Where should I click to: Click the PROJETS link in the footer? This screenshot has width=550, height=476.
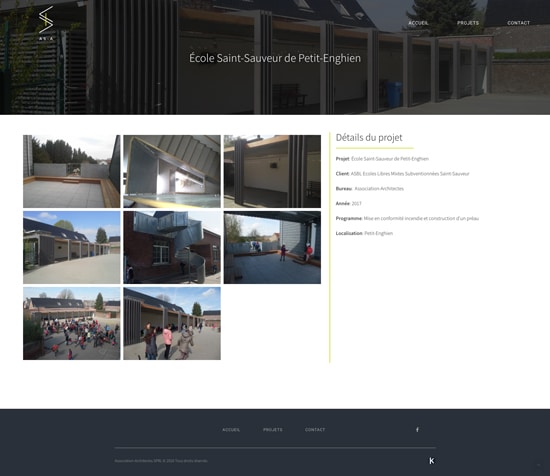[x=273, y=430]
